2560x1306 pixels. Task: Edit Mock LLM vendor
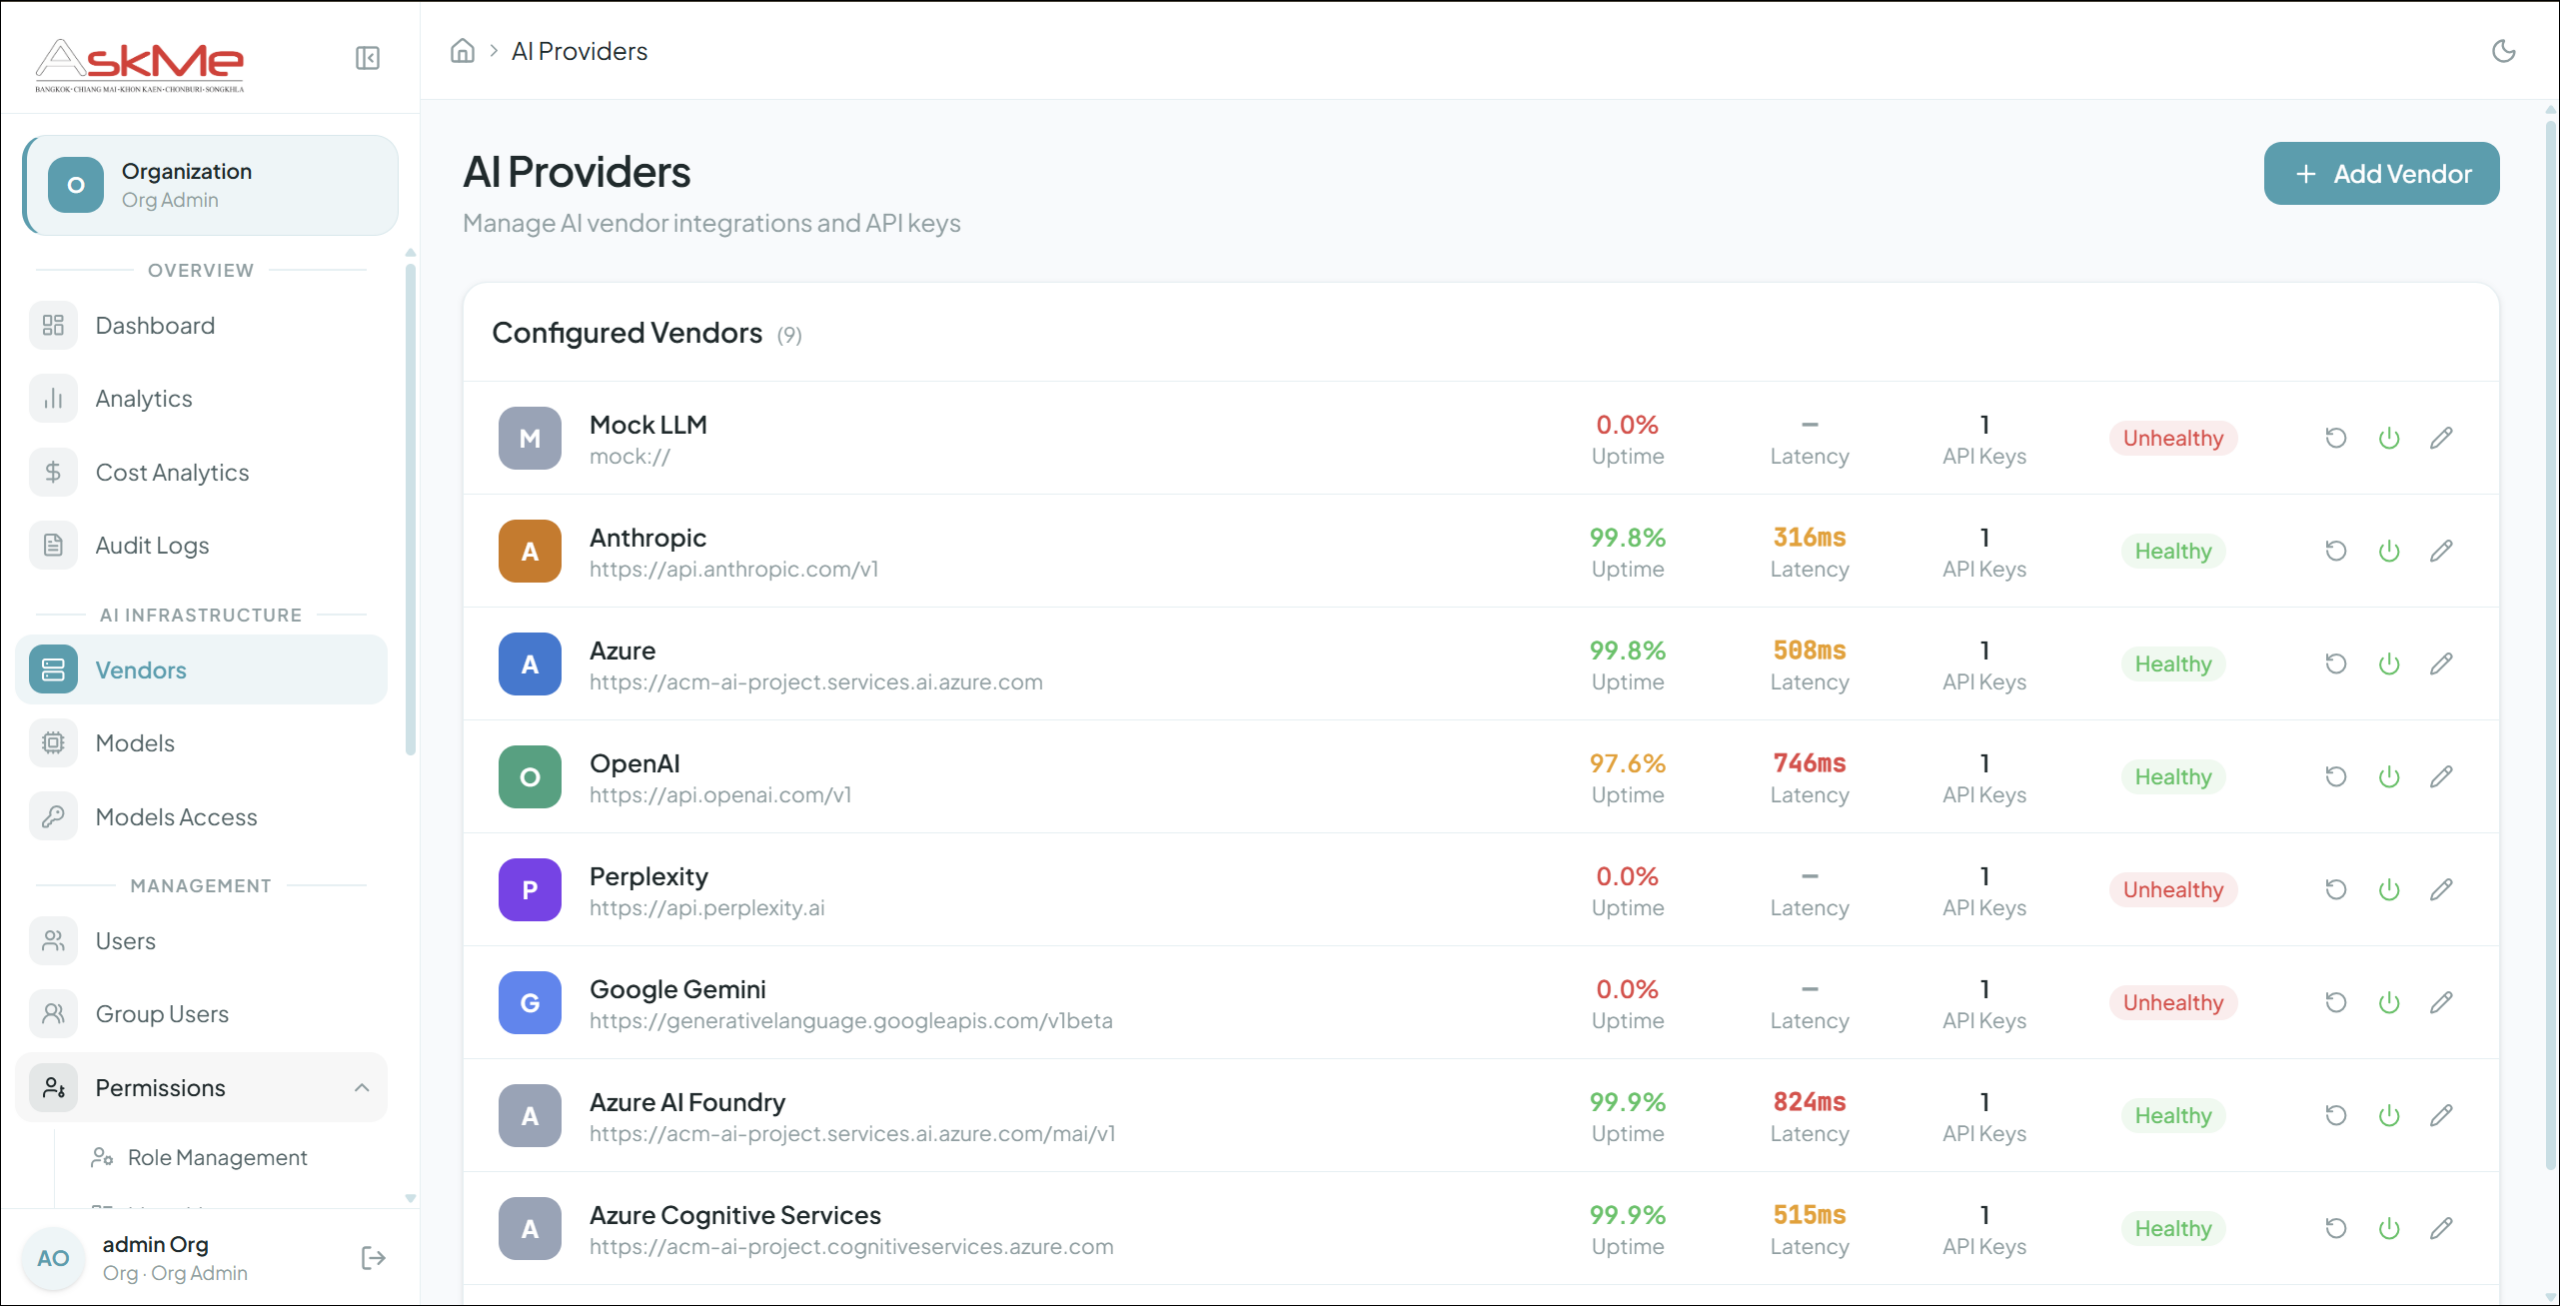pyautogui.click(x=2441, y=438)
